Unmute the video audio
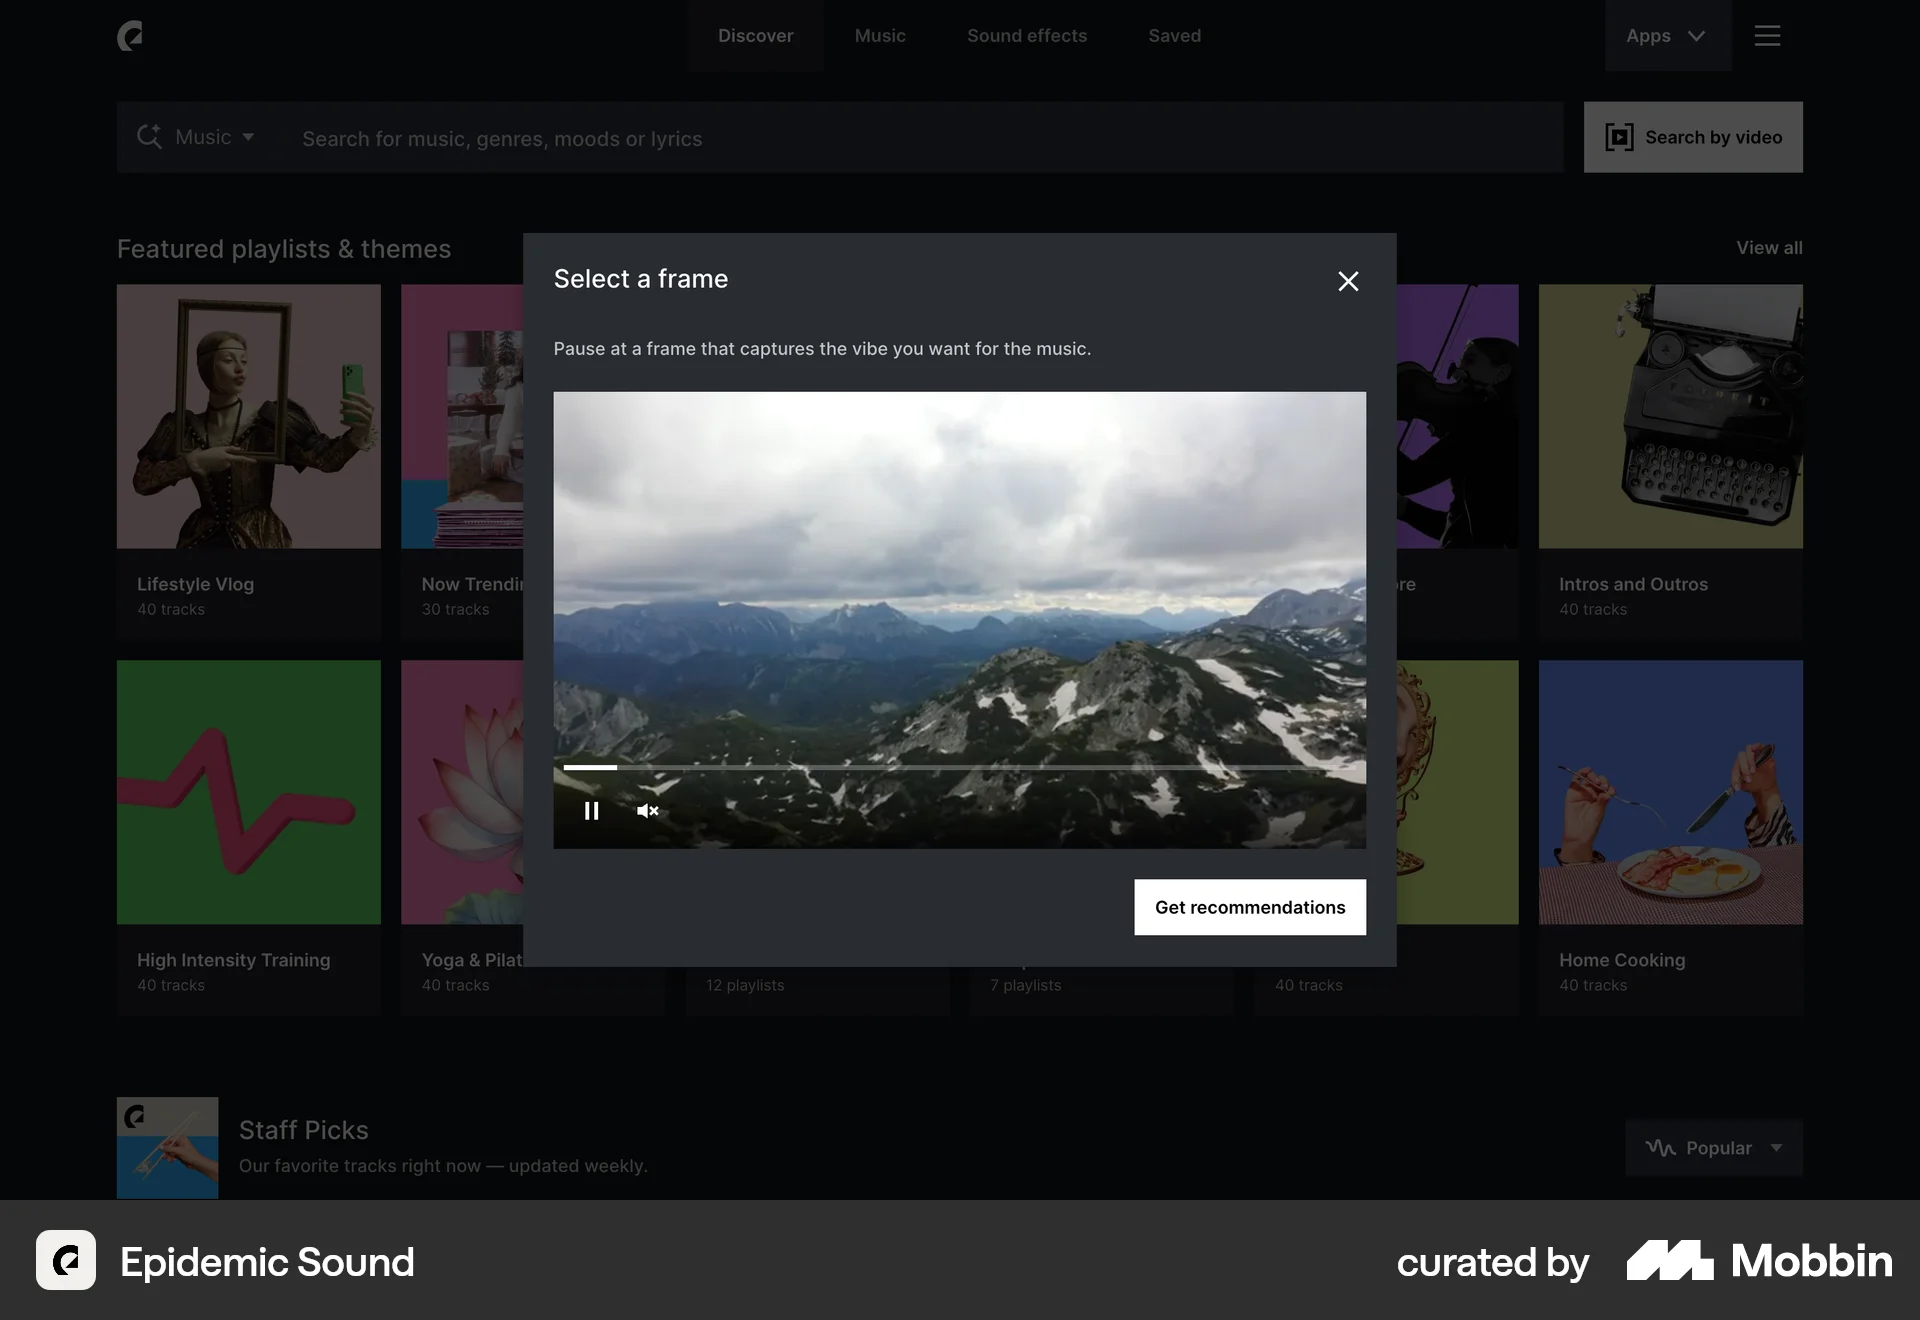 (647, 811)
